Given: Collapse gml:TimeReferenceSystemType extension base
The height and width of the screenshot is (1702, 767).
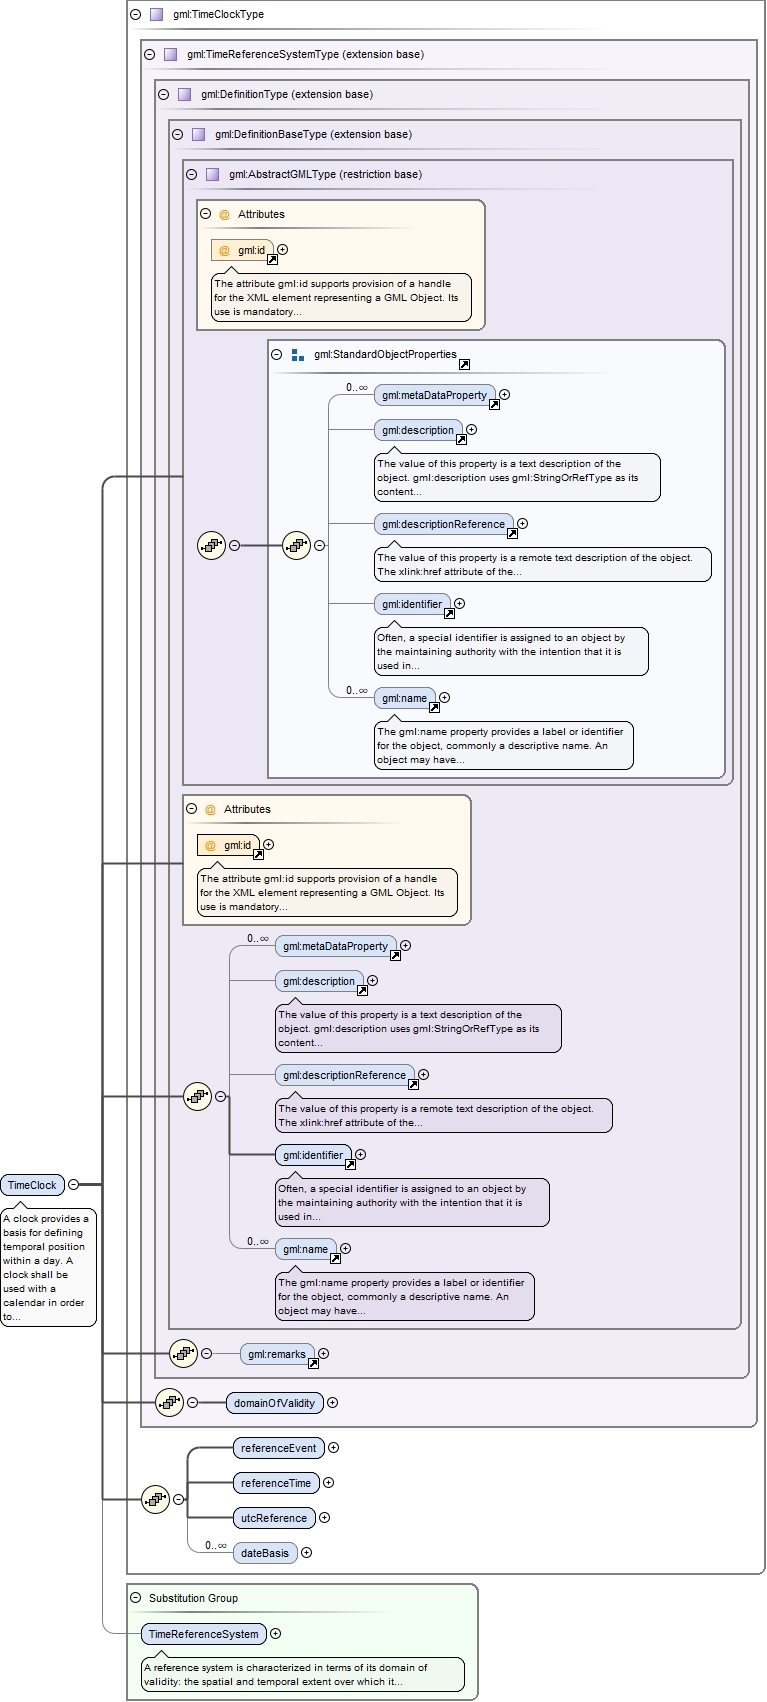Looking at the screenshot, I should (150, 55).
